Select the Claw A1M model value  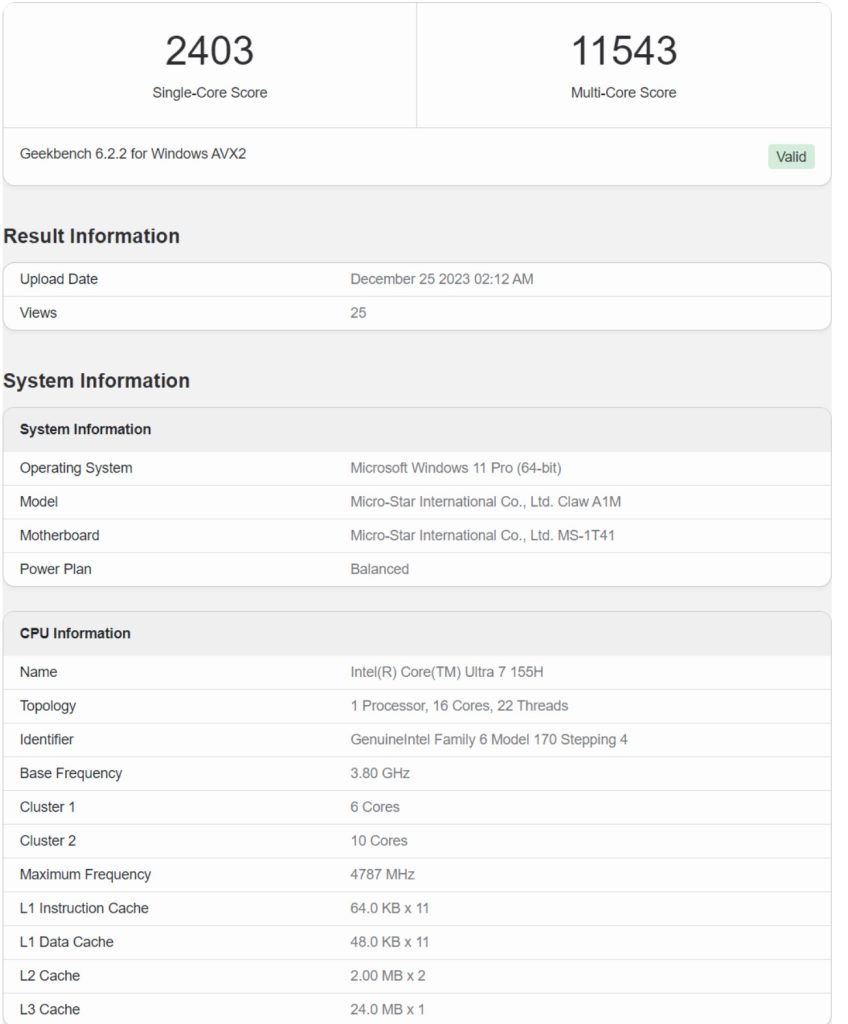[x=485, y=502]
